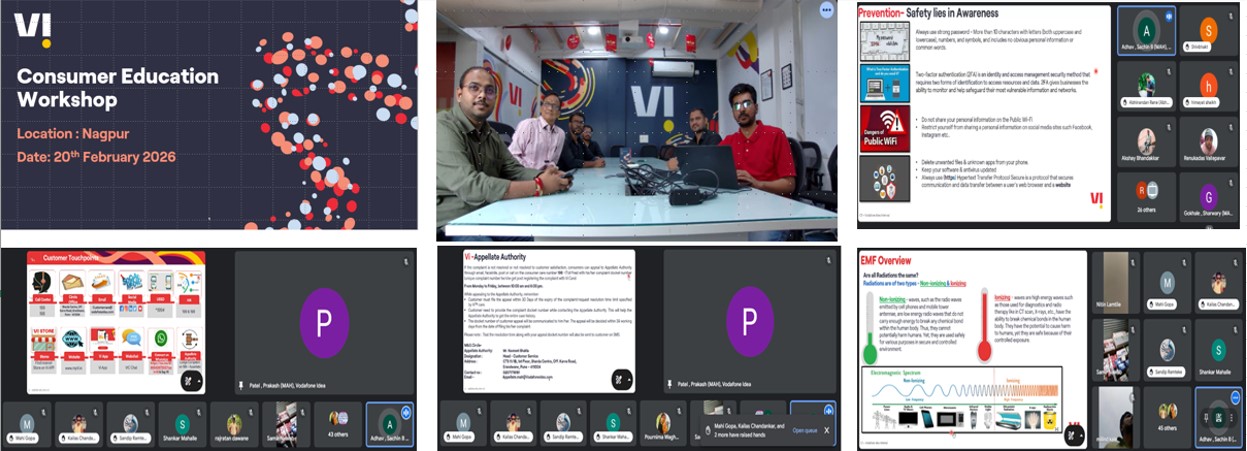Click the Open queue link
1247x451 pixels.
804,430
